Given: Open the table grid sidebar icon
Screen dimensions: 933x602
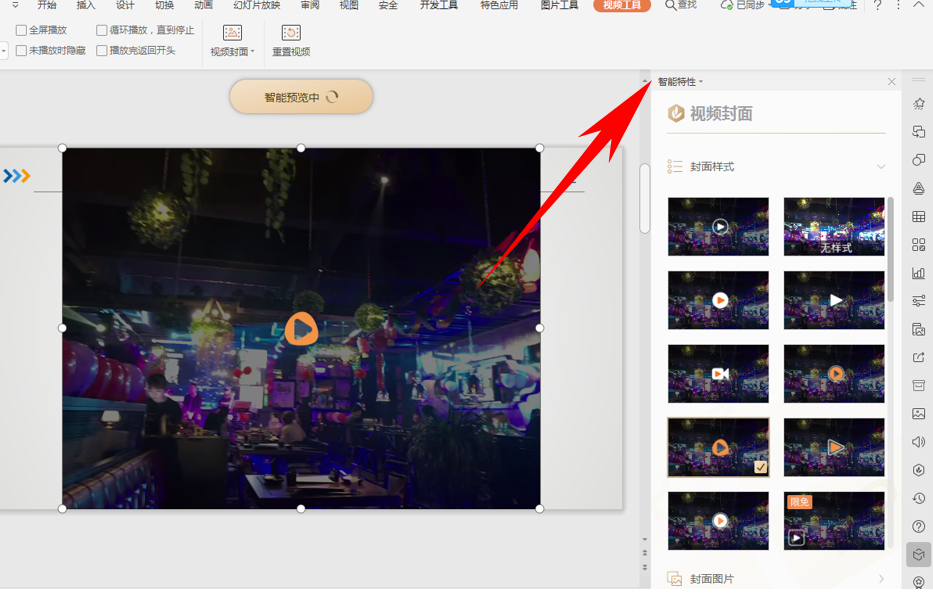Looking at the screenshot, I should click(918, 217).
